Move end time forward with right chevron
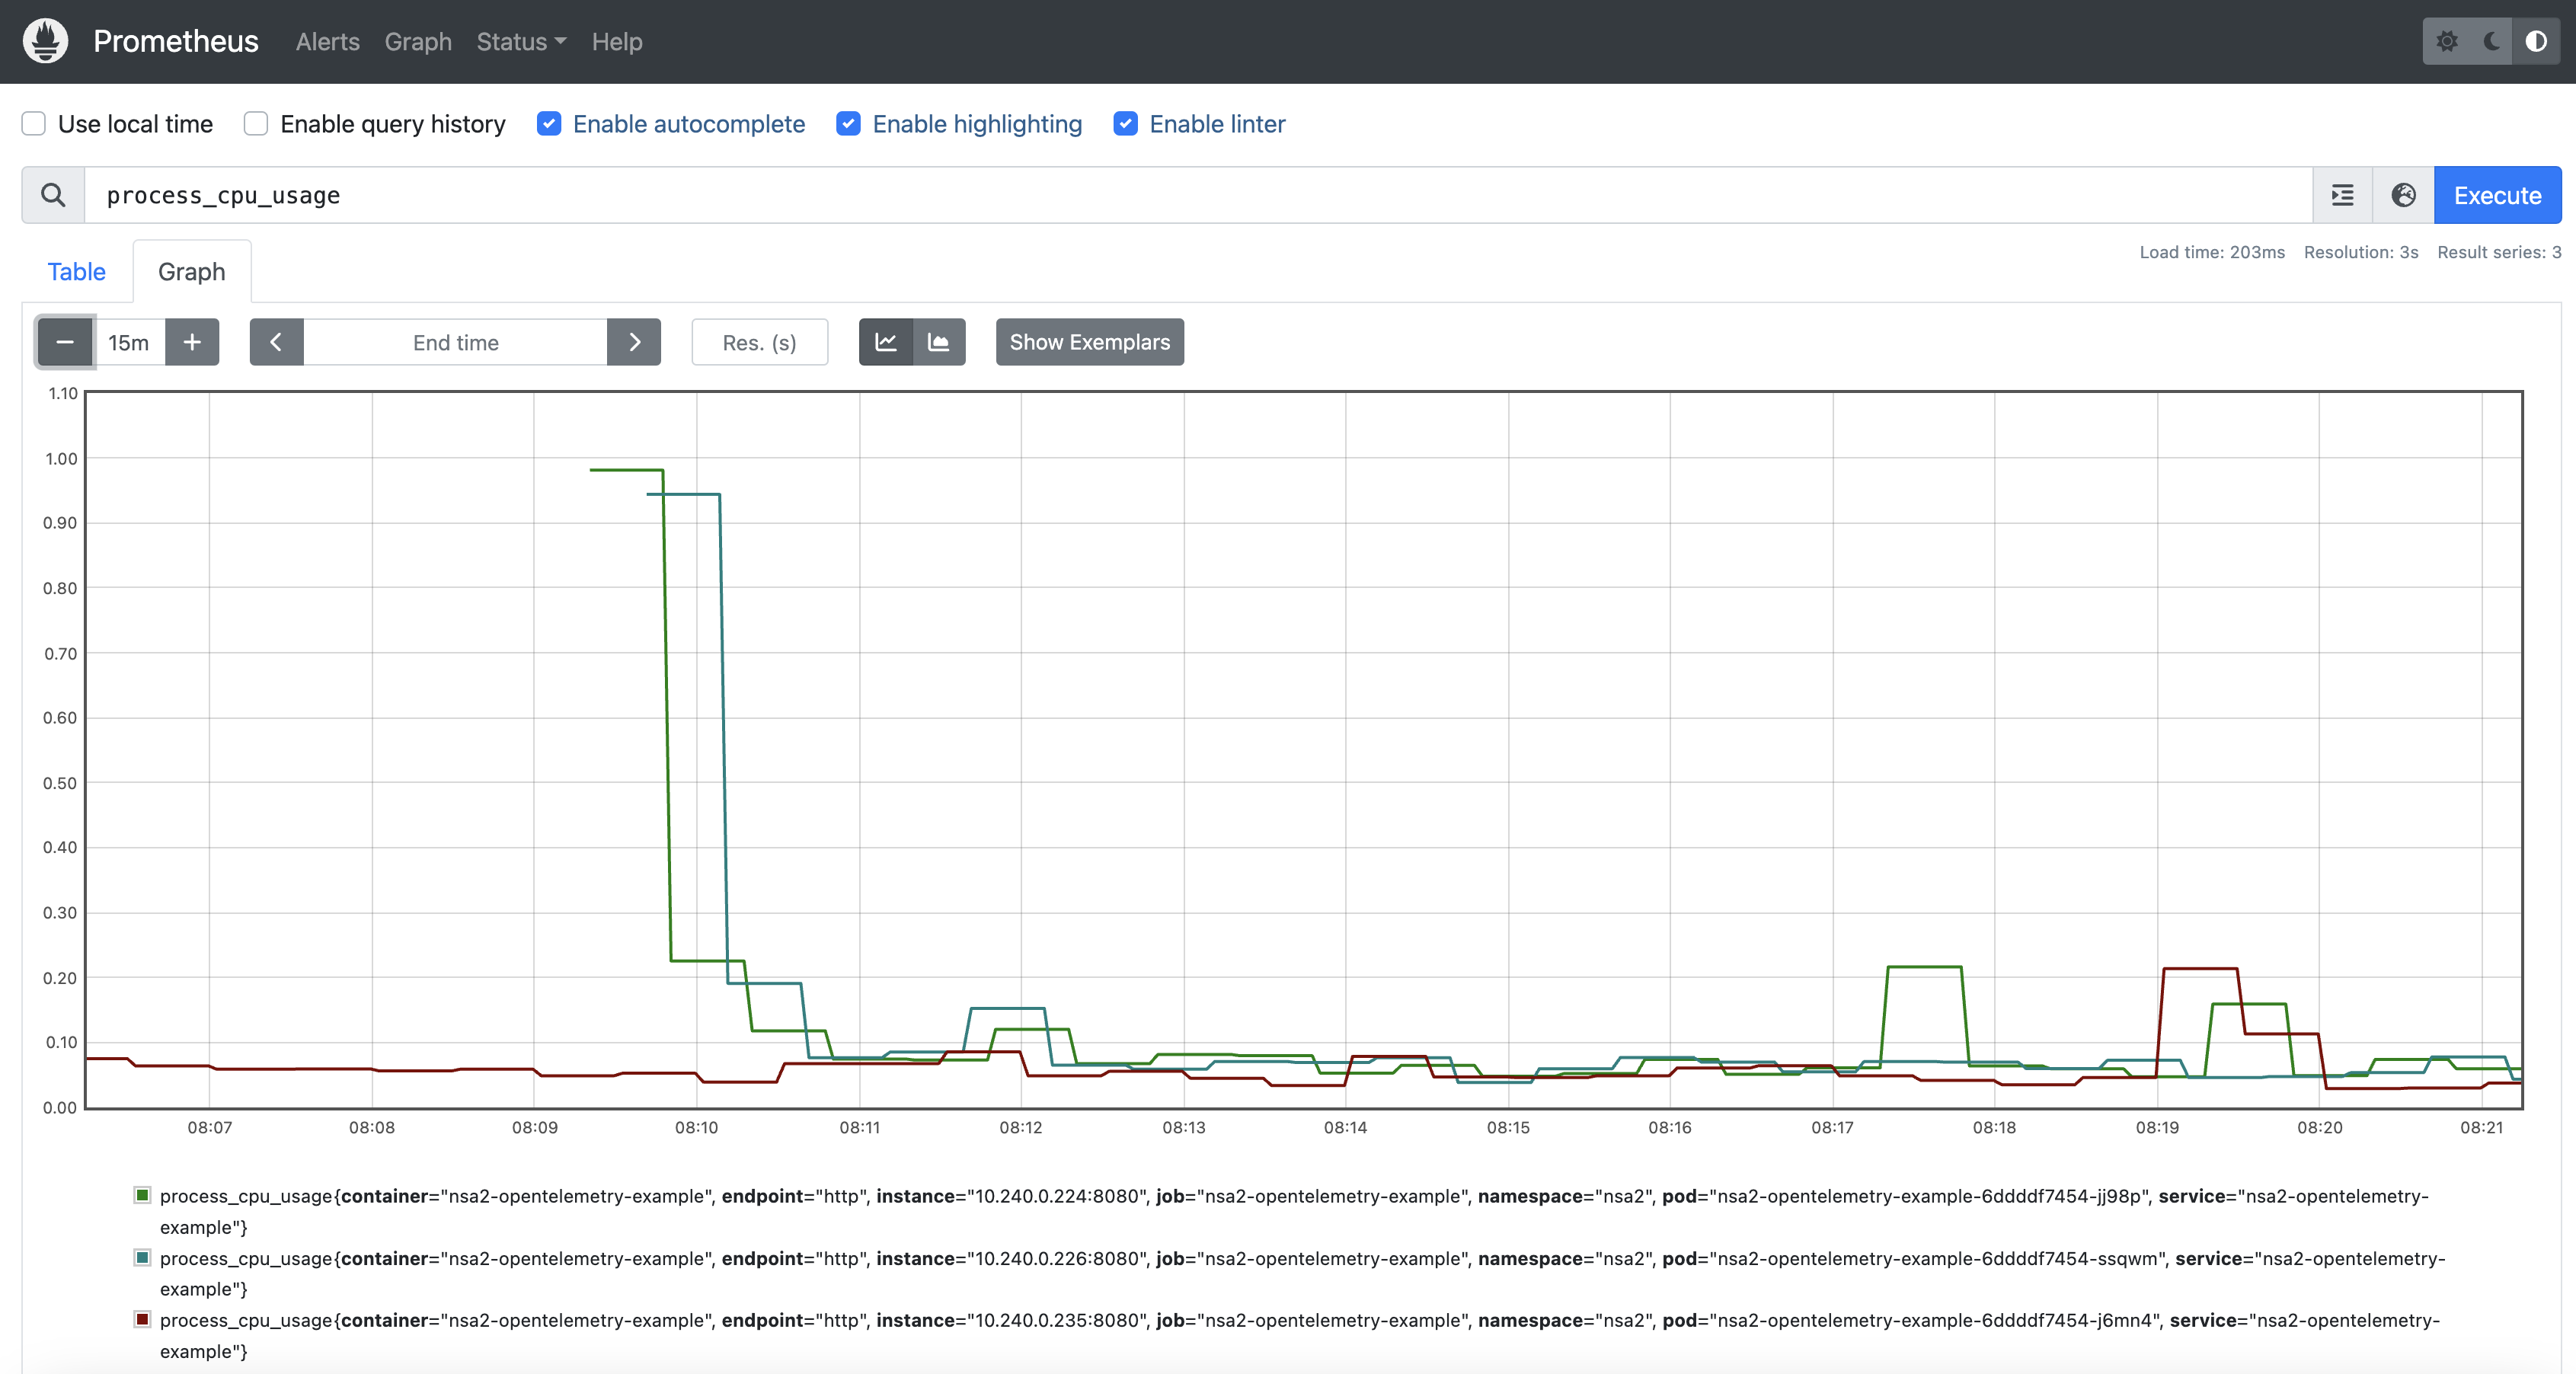 click(634, 342)
